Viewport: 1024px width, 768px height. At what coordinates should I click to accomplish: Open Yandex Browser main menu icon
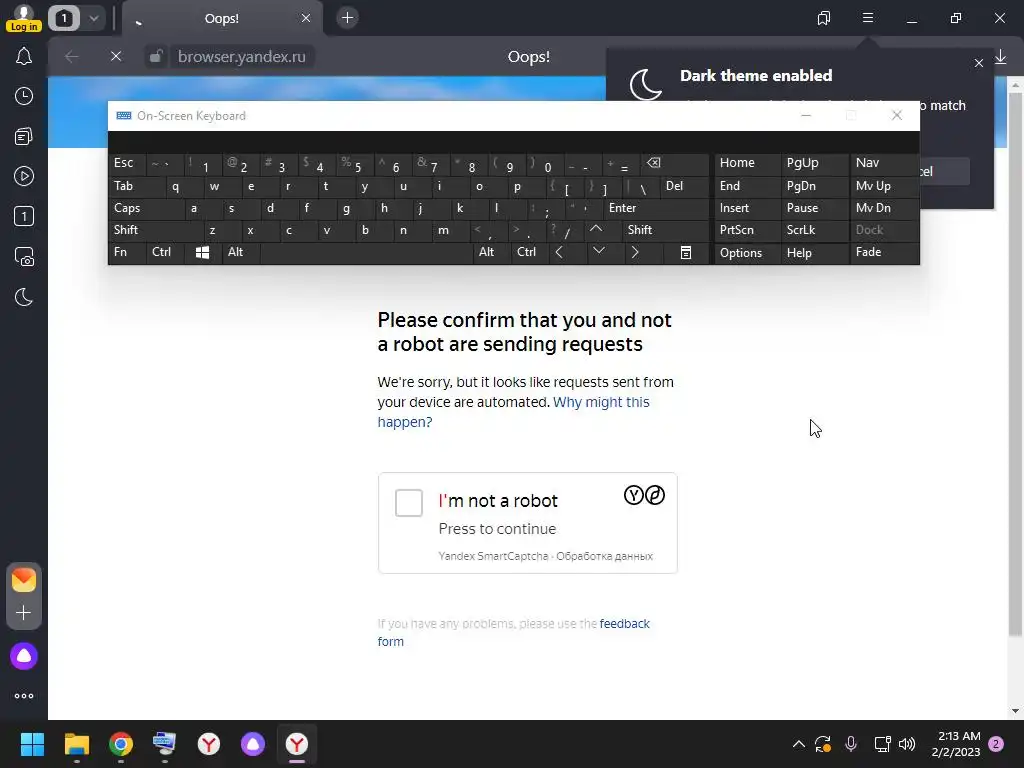point(868,18)
